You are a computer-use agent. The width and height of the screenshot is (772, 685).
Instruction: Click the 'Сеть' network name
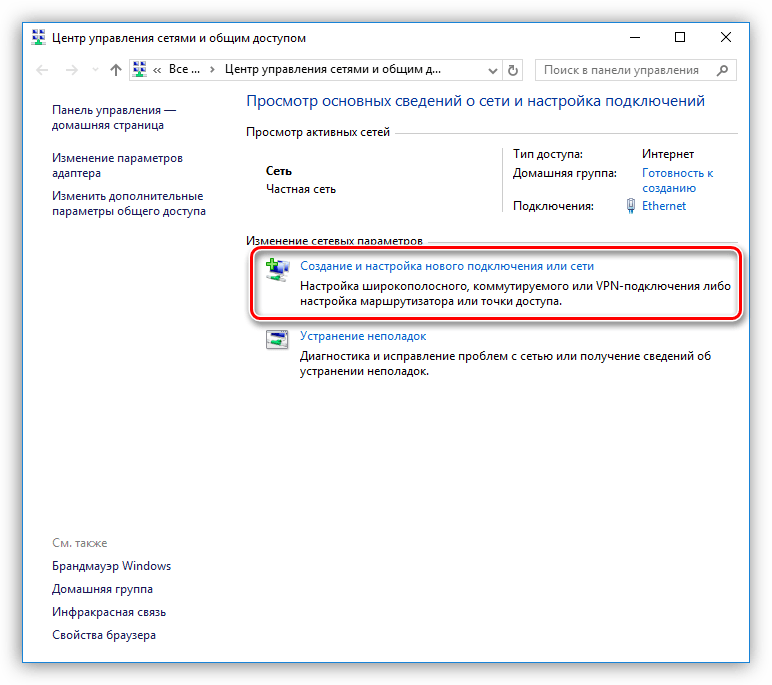coord(279,171)
